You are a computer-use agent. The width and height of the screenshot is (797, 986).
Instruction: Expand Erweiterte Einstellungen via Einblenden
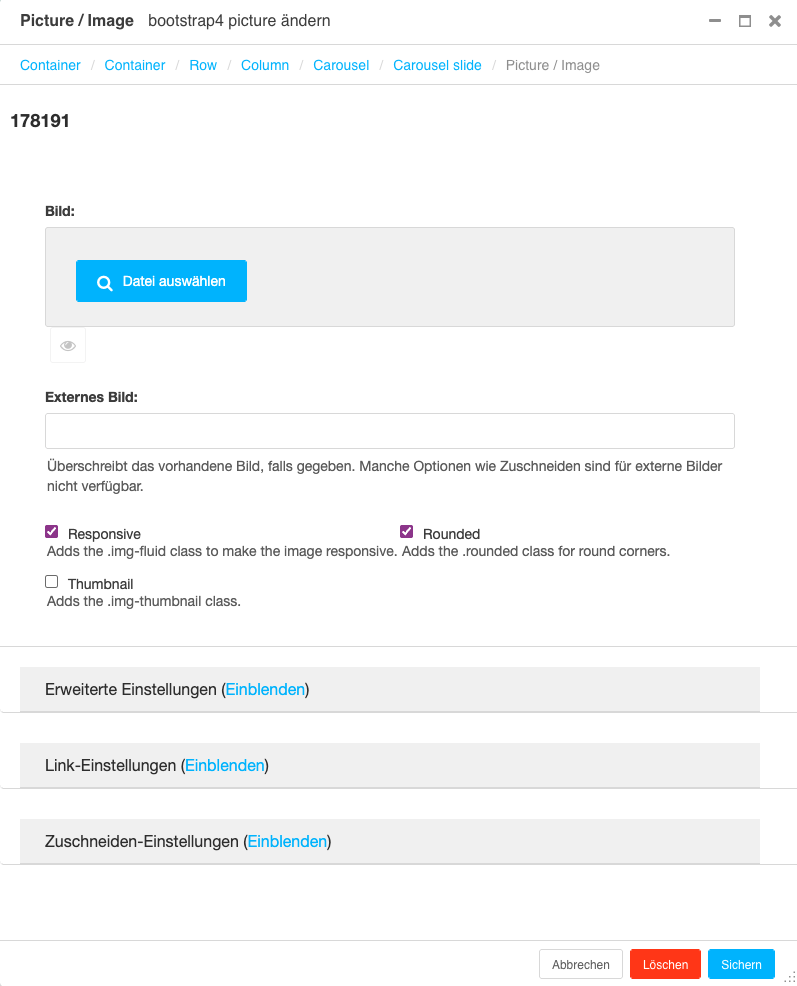[x=264, y=689]
